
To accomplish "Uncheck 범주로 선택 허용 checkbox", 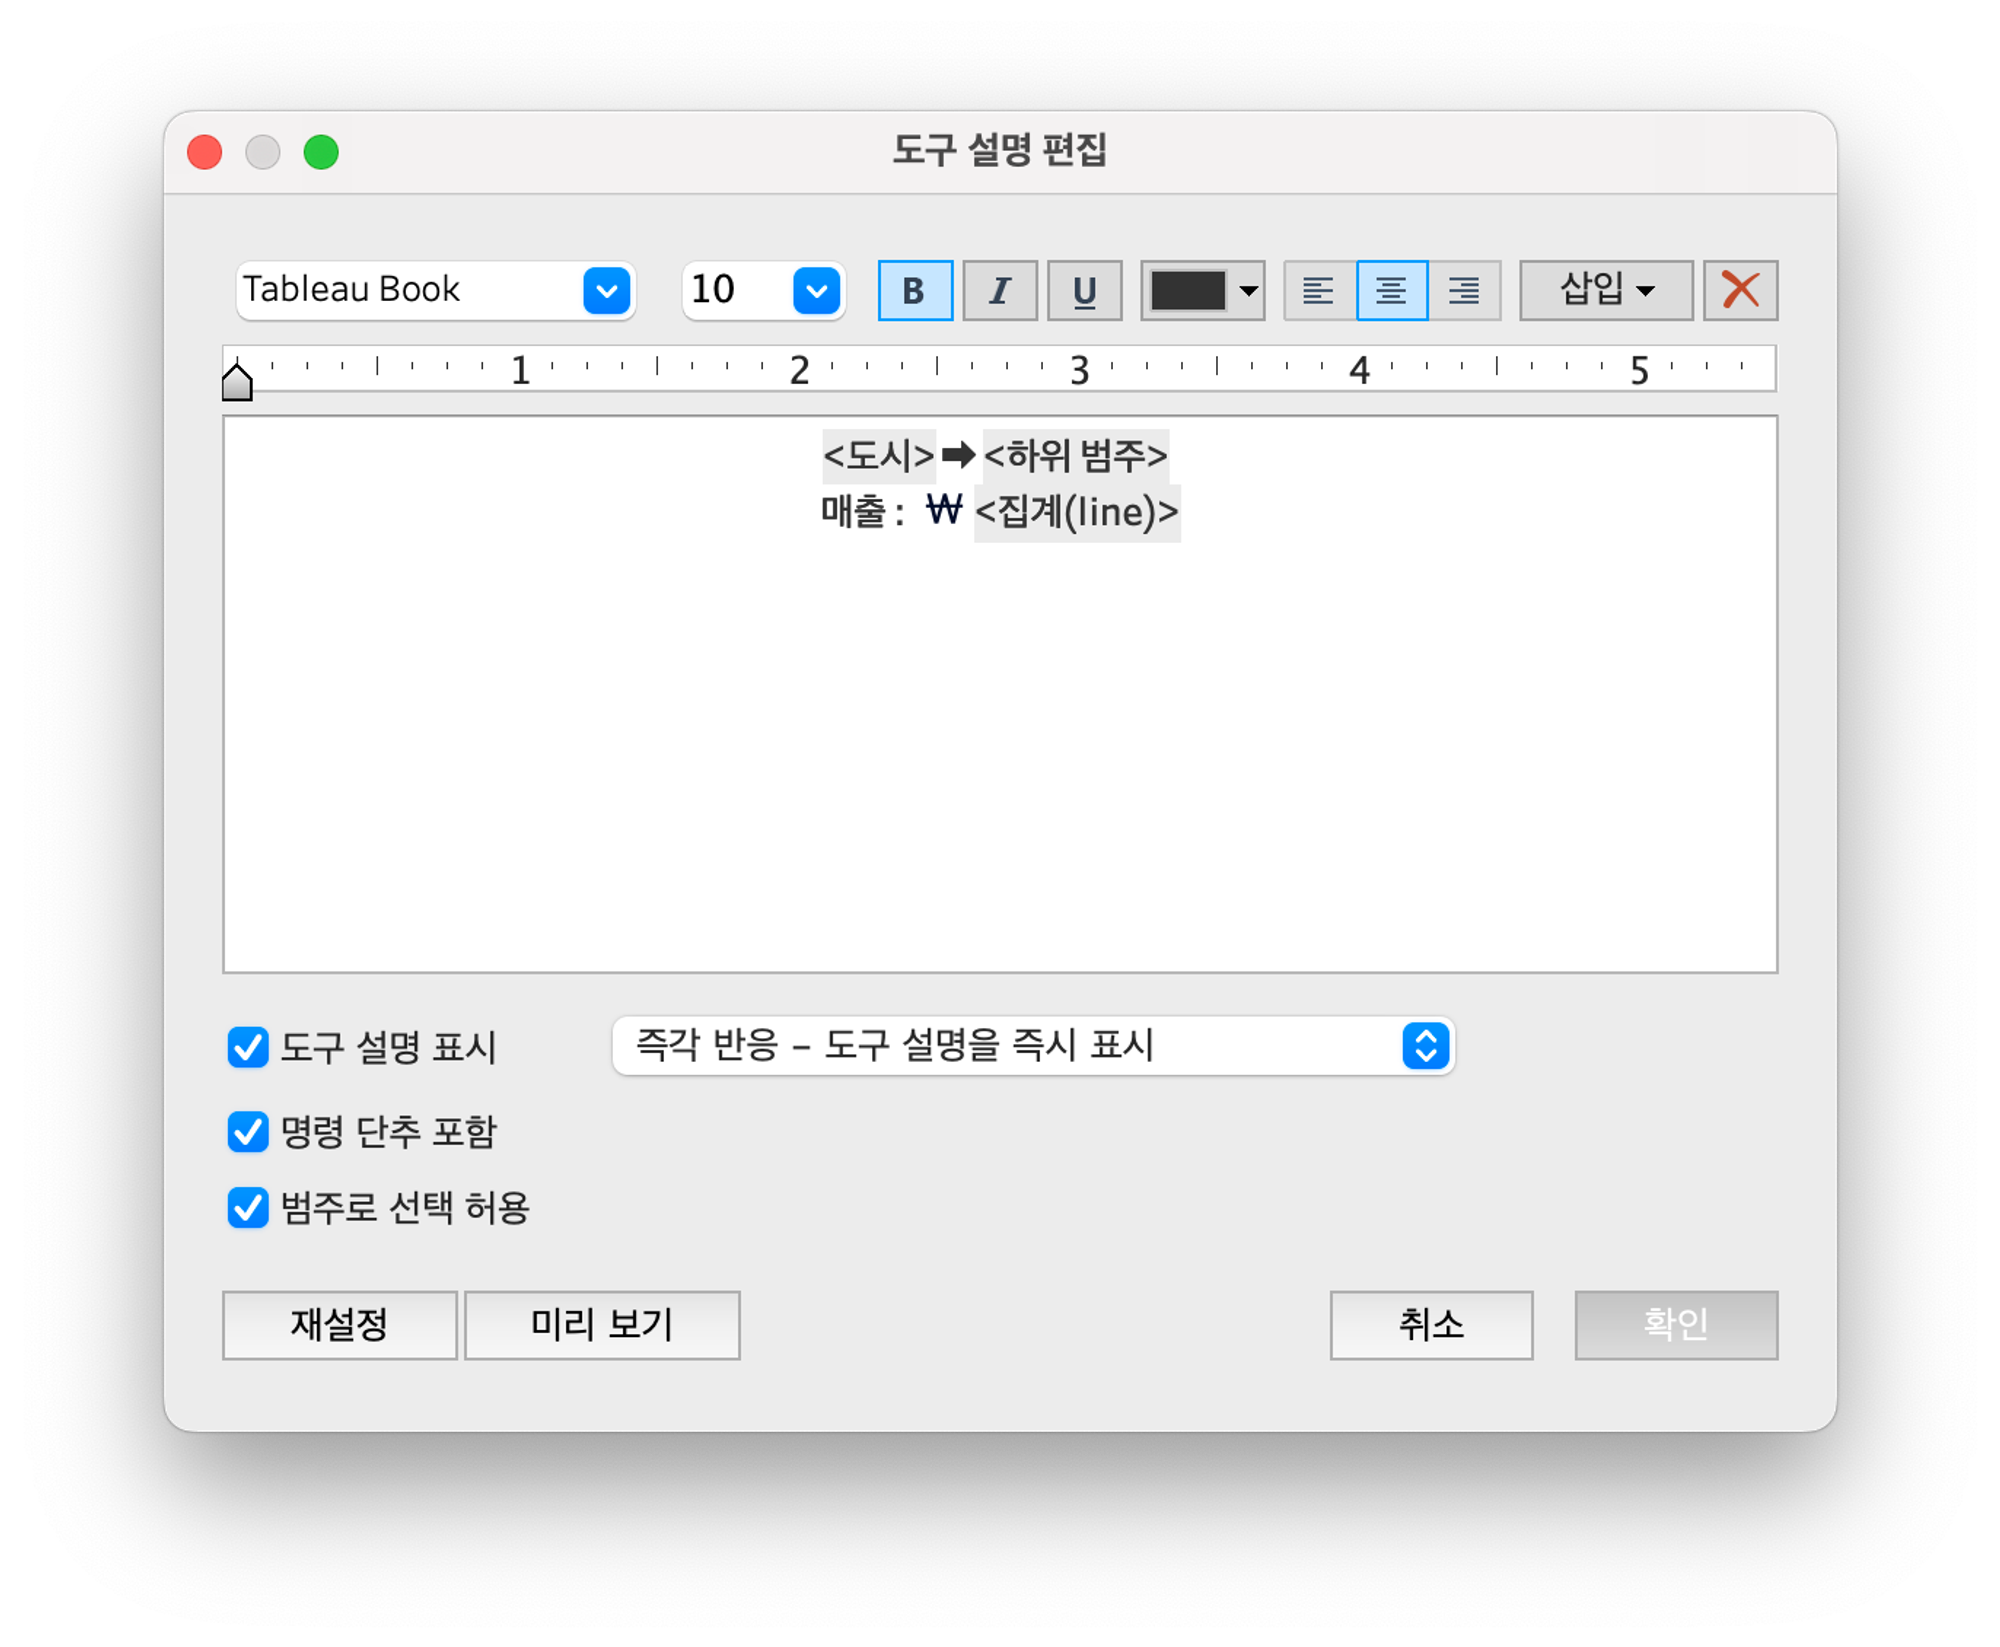I will point(248,1207).
